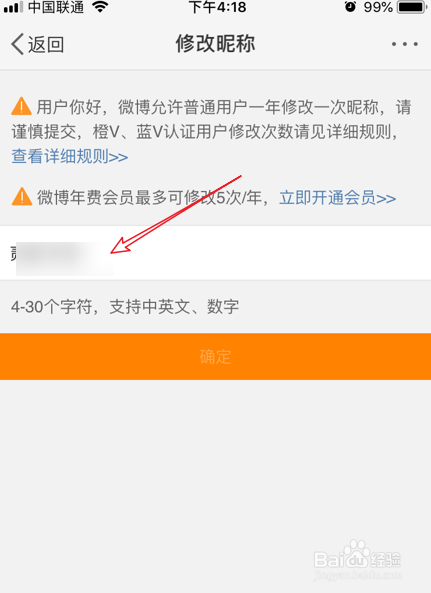The height and width of the screenshot is (593, 431).
Task: Tap the 下午4:18 clock in status bar
Action: point(217,7)
